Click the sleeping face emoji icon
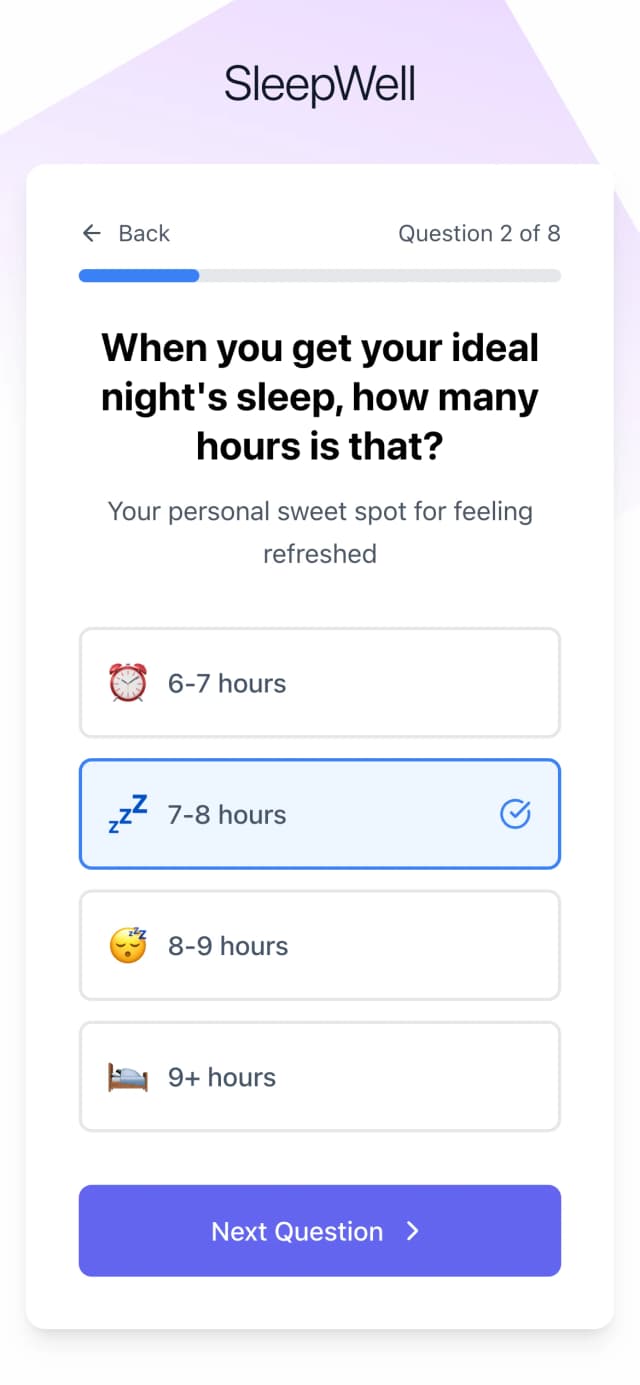640x1385 pixels. tap(127, 945)
